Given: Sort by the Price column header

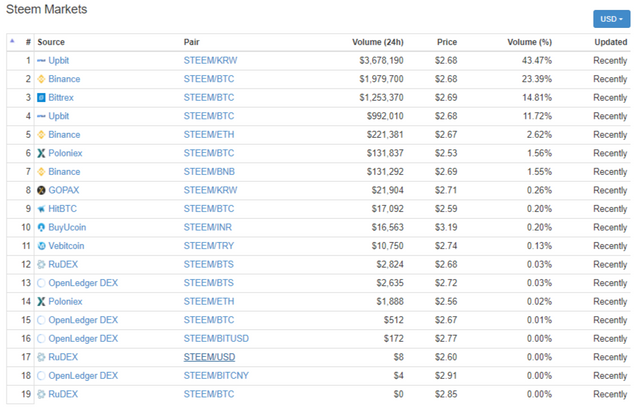Looking at the screenshot, I should click(447, 42).
